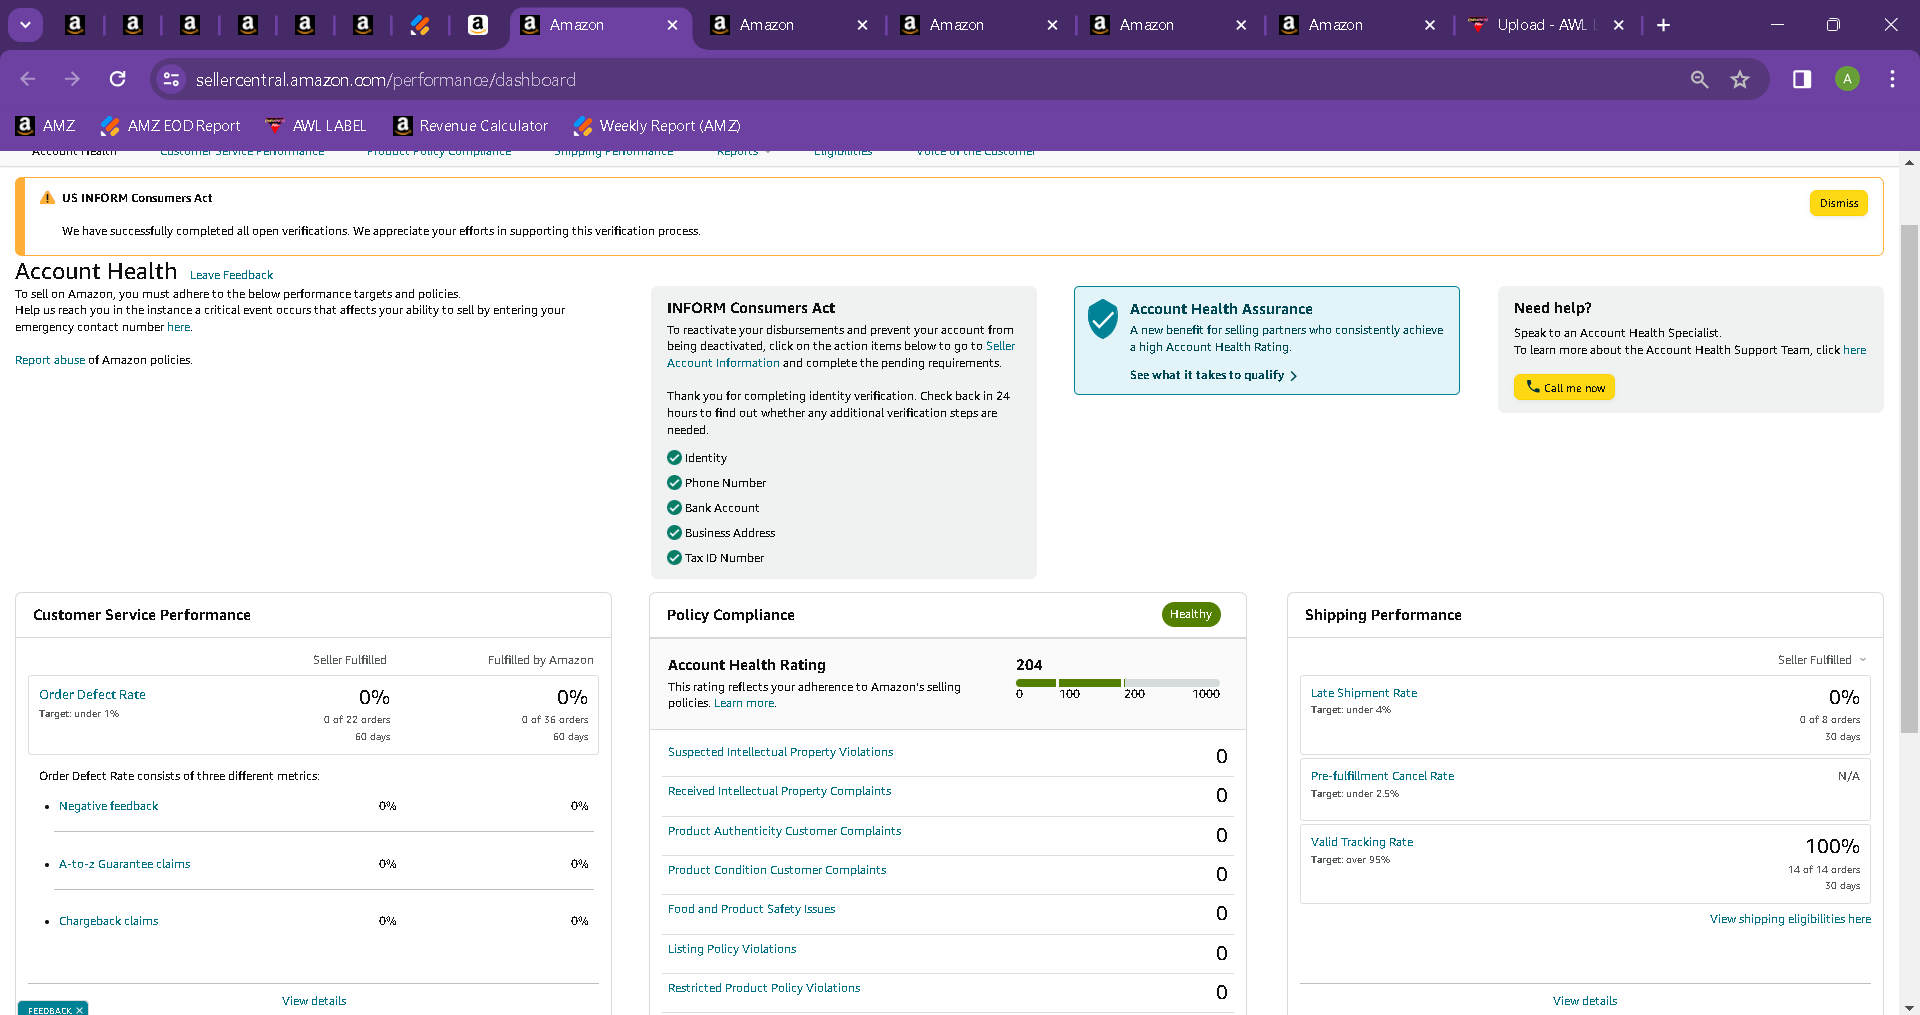Go back to the previous page
Viewport: 1920px width, 1015px height.
(28, 79)
